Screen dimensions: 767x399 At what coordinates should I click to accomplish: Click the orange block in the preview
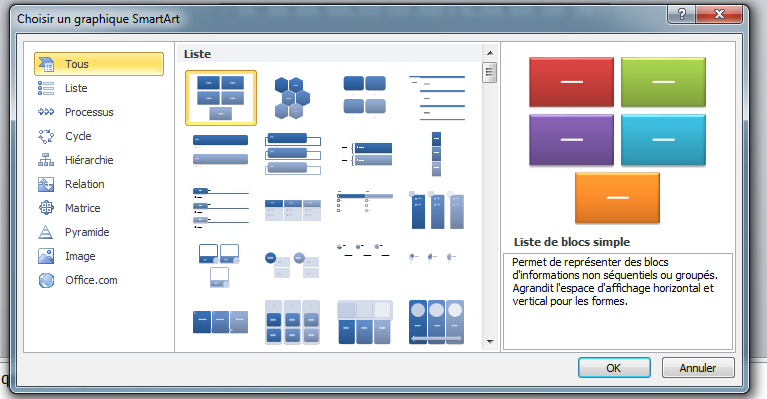pyautogui.click(x=617, y=198)
